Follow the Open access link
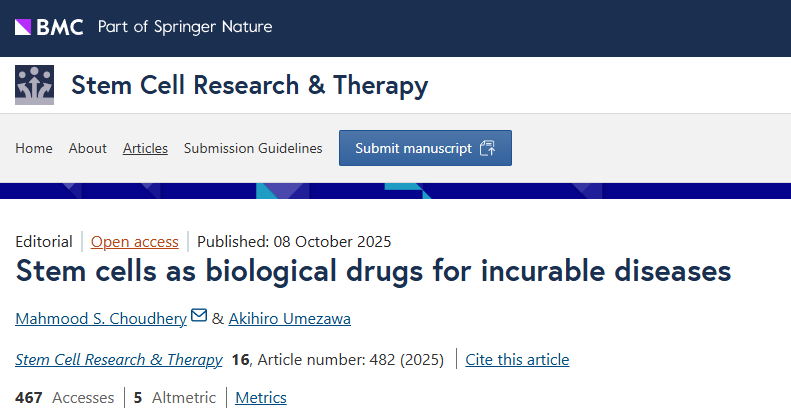791x414 pixels. tap(135, 241)
